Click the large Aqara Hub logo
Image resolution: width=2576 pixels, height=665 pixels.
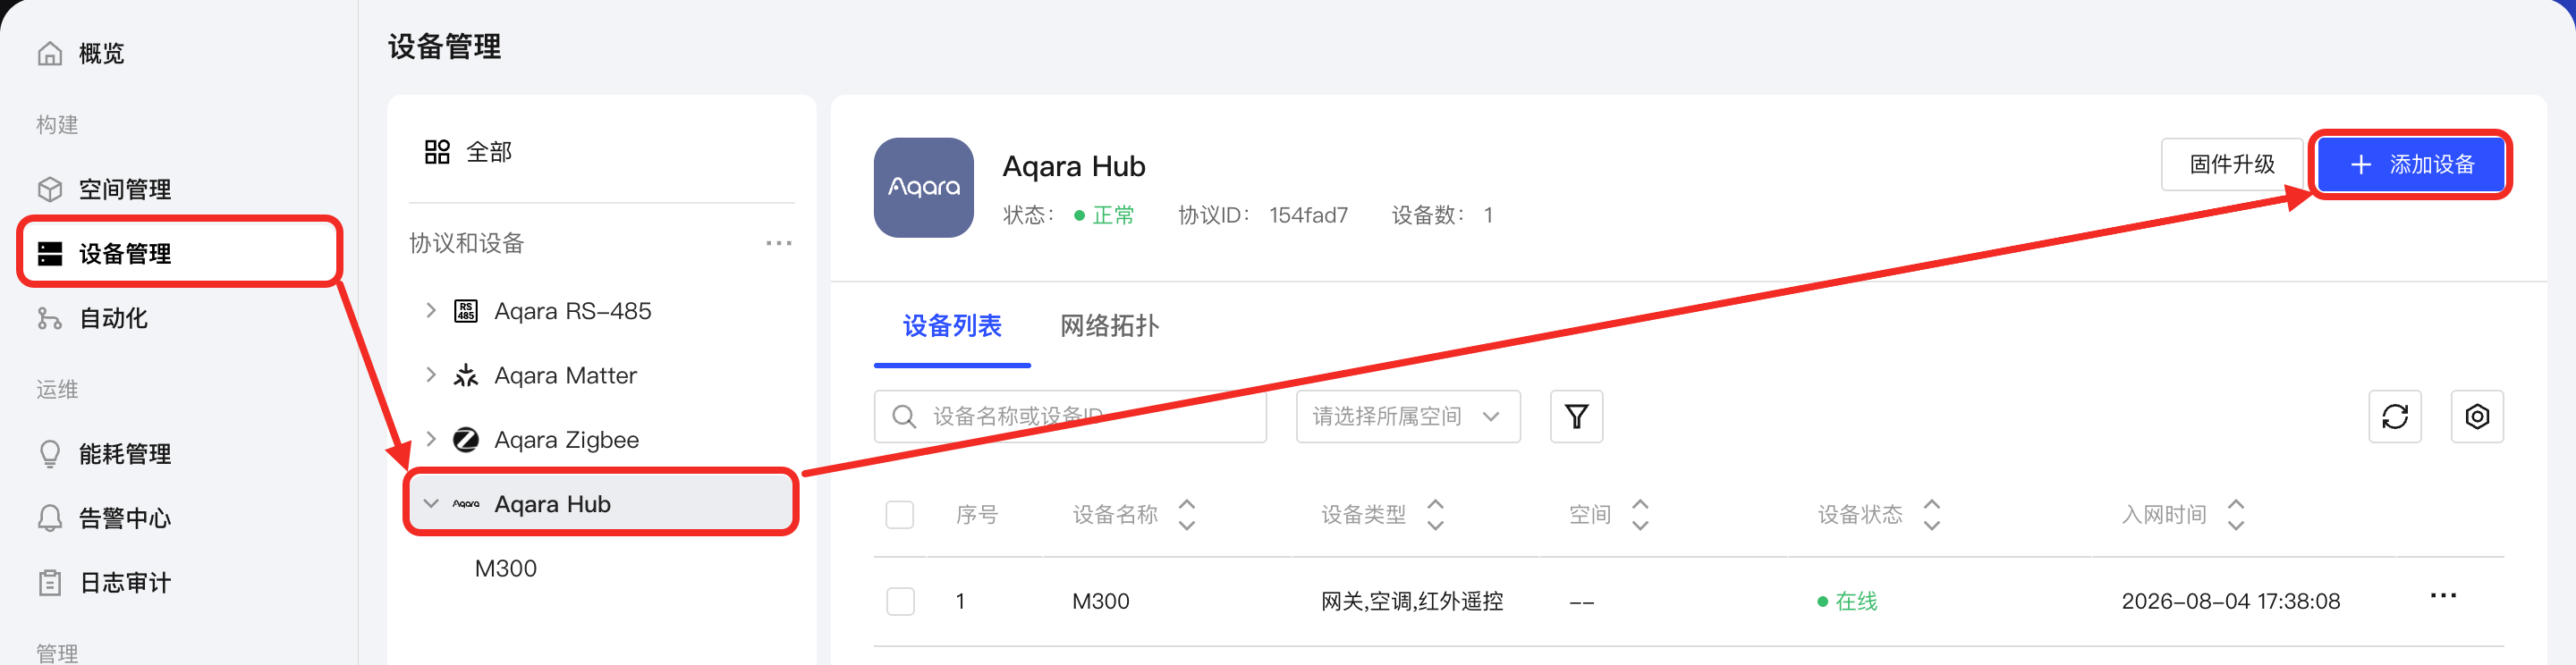[923, 187]
